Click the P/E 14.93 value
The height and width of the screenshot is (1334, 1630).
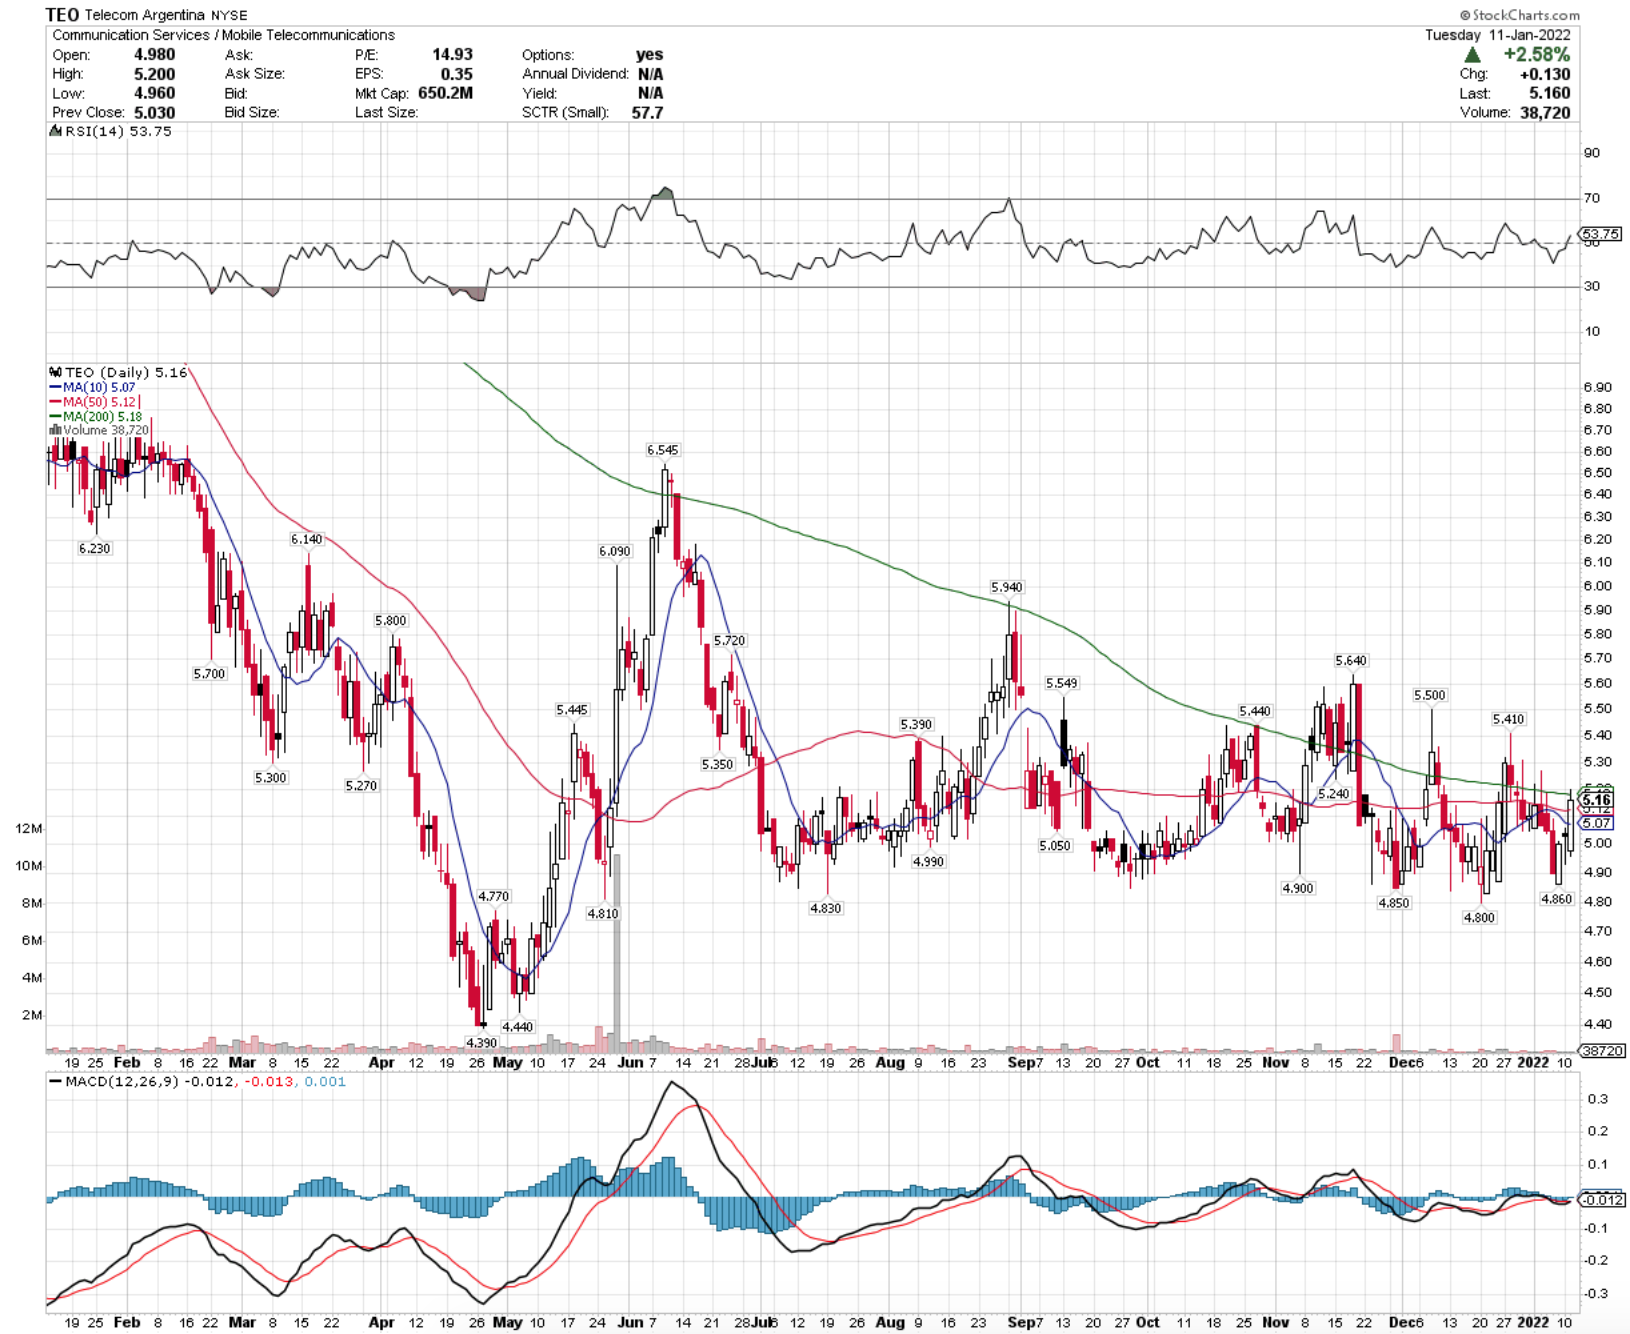pos(453,55)
